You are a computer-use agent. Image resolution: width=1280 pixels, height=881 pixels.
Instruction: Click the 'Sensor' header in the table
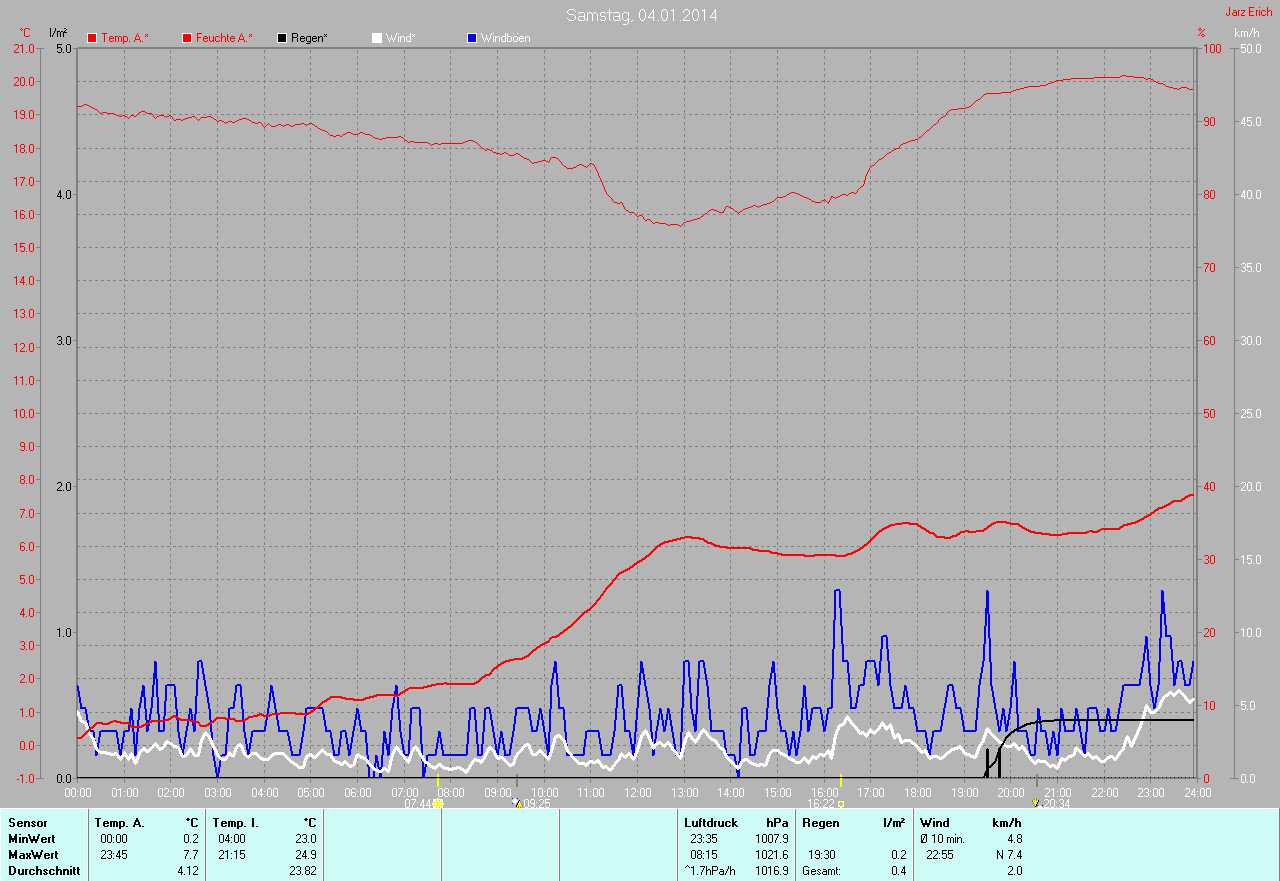(x=27, y=822)
